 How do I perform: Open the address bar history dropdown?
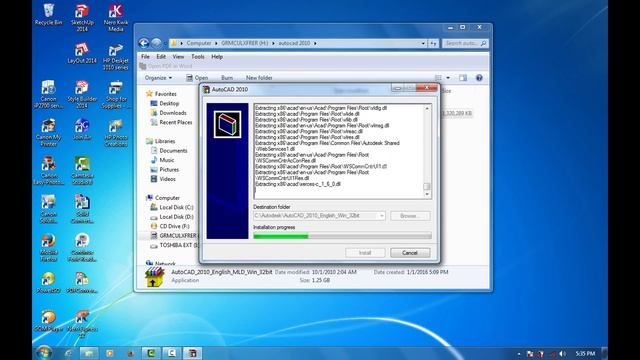click(423, 43)
